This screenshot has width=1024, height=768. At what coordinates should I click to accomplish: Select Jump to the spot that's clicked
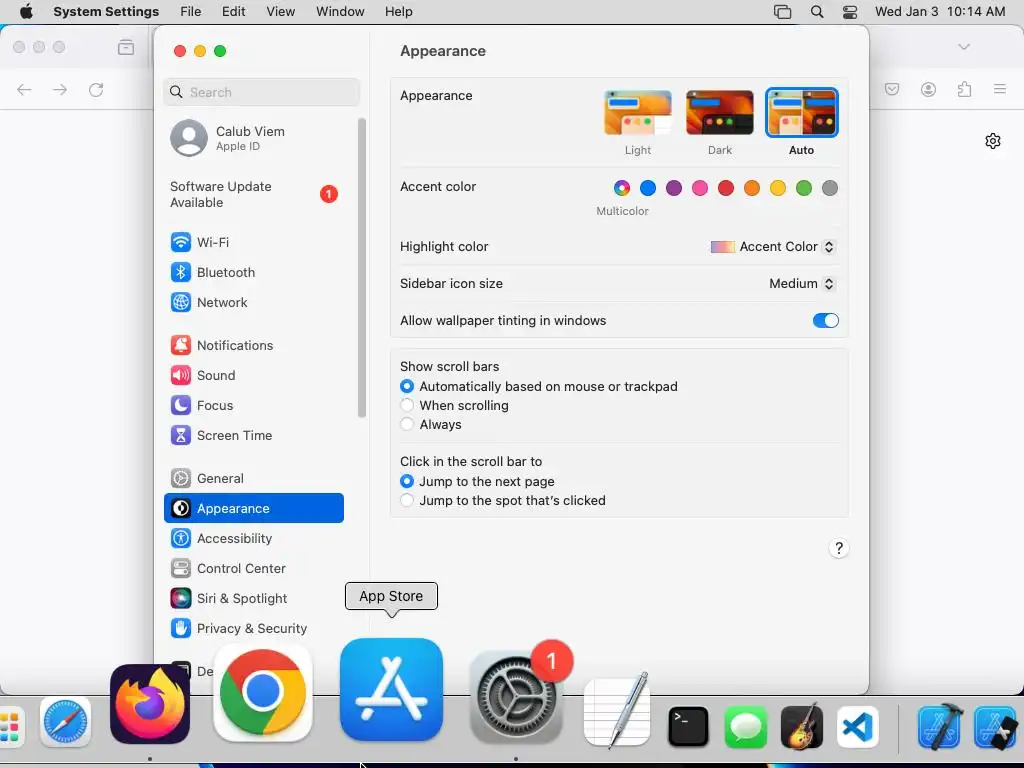(x=407, y=500)
